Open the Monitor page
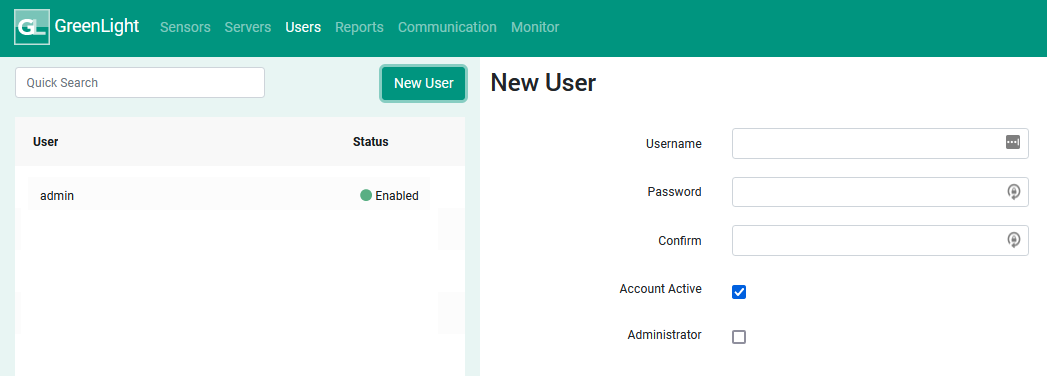Image resolution: width=1047 pixels, height=376 pixels. tap(535, 27)
